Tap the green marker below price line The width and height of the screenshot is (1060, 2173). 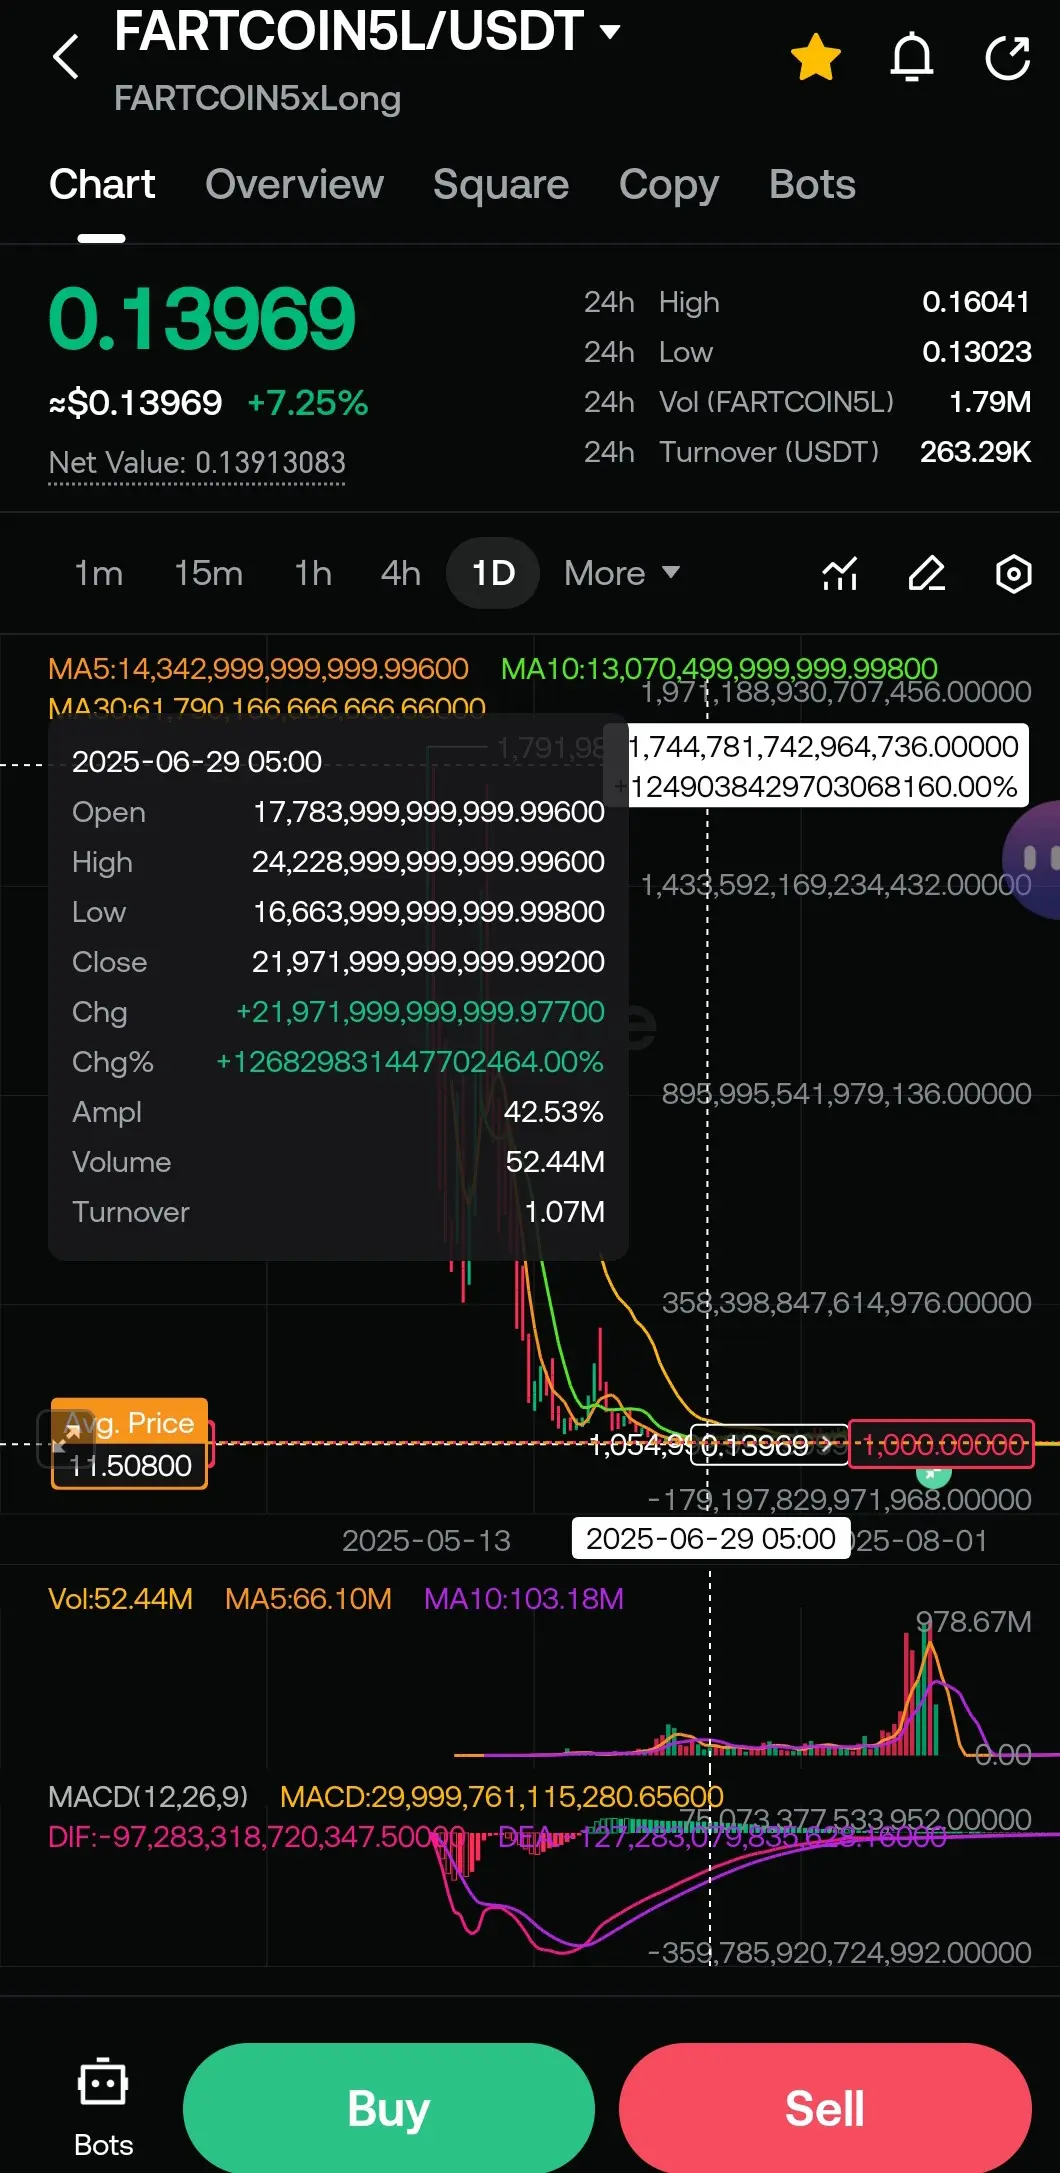[933, 1475]
